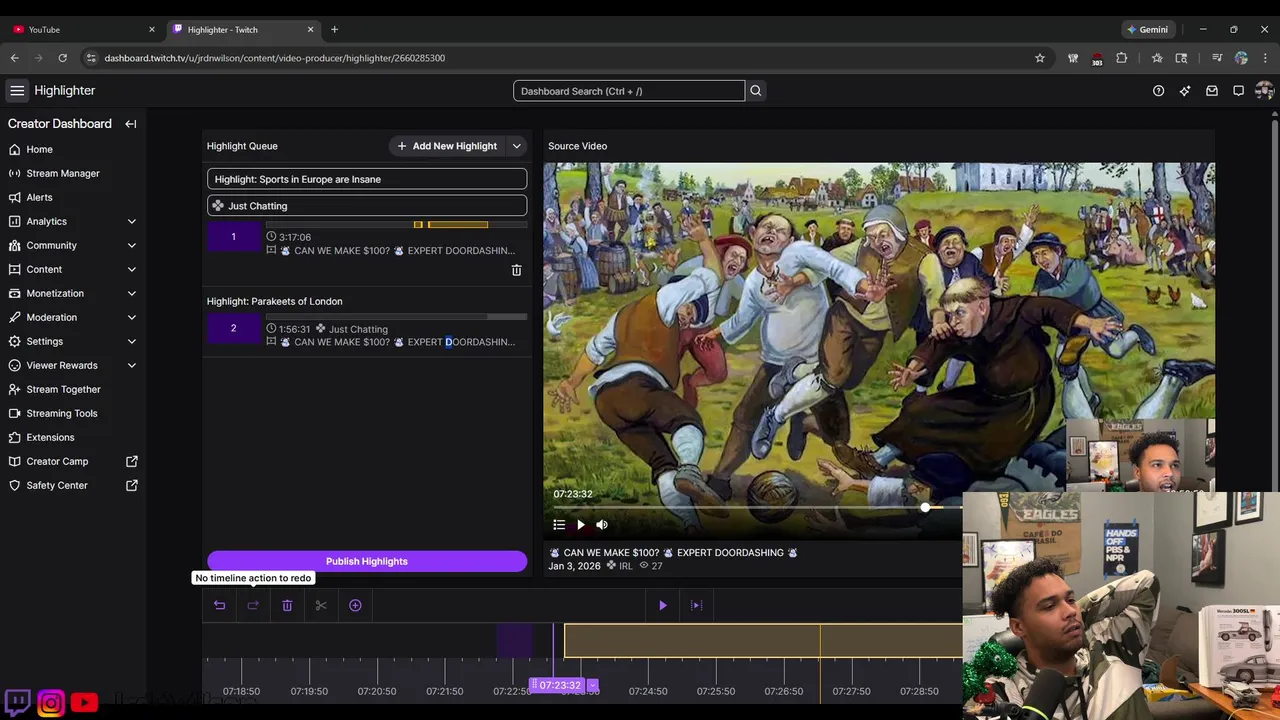Click the yellow highlighted segment on timeline
1280x720 pixels.
point(763,641)
